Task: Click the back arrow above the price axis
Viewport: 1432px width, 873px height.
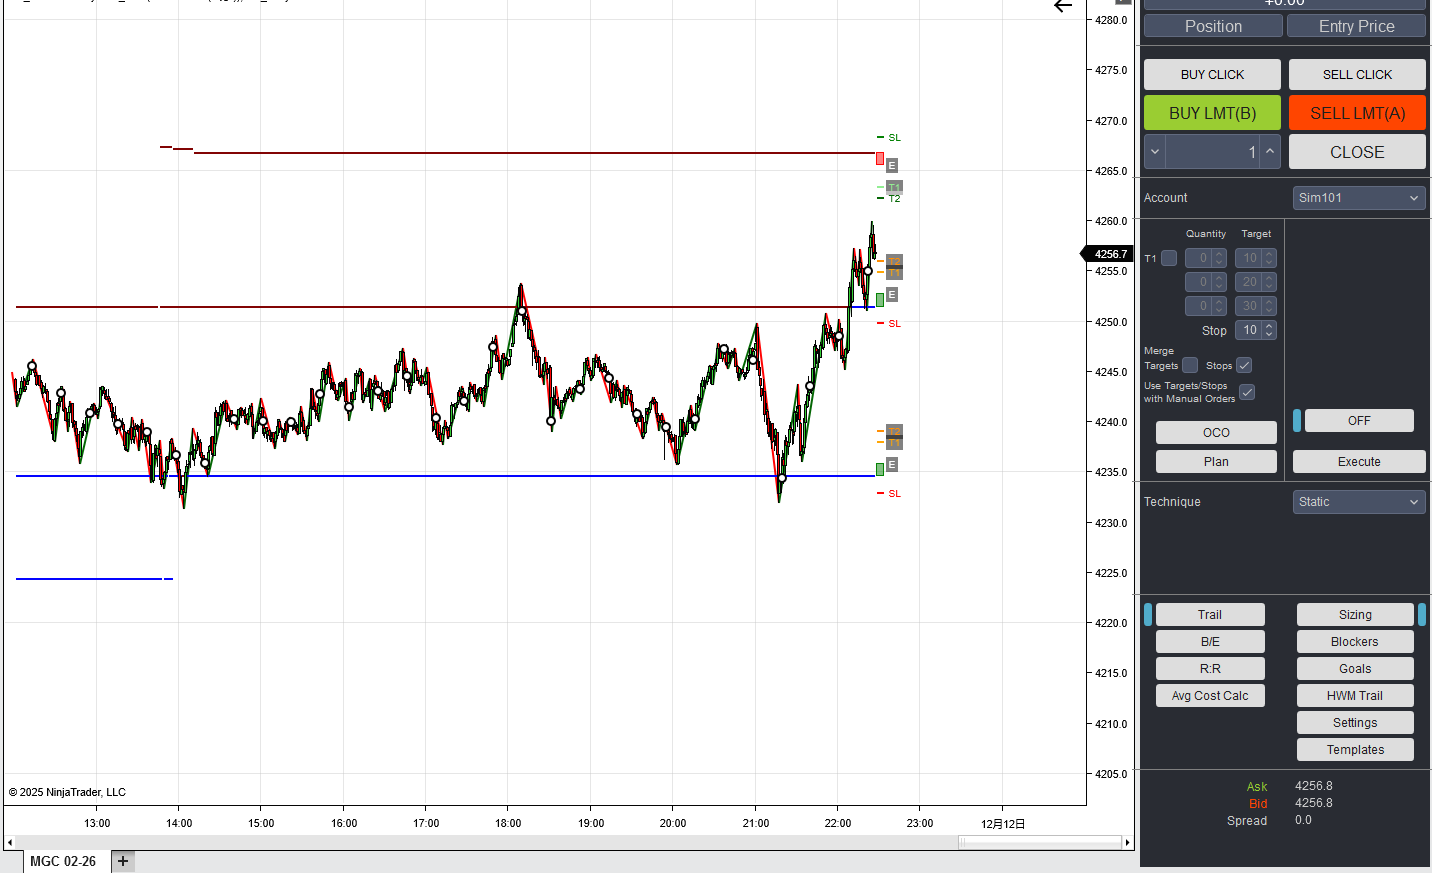Action: [x=1063, y=7]
